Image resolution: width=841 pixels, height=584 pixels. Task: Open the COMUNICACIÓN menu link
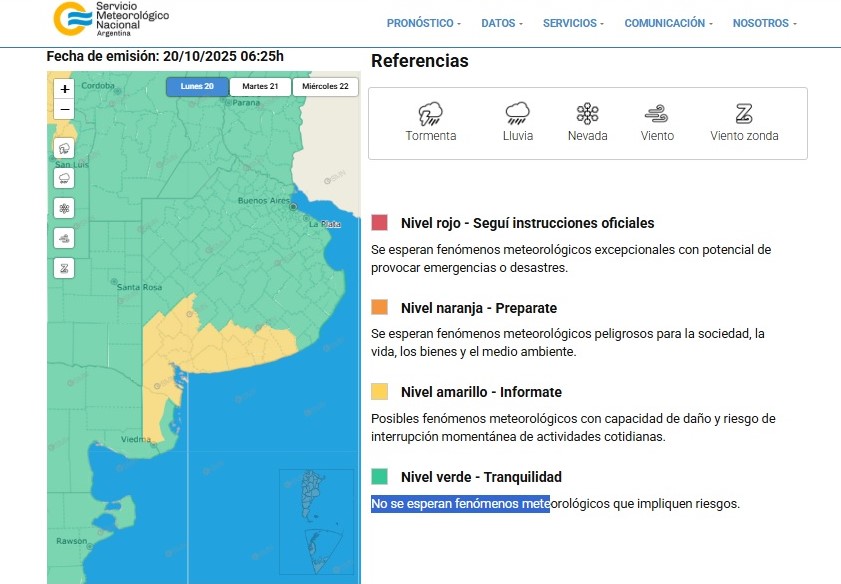pos(668,23)
